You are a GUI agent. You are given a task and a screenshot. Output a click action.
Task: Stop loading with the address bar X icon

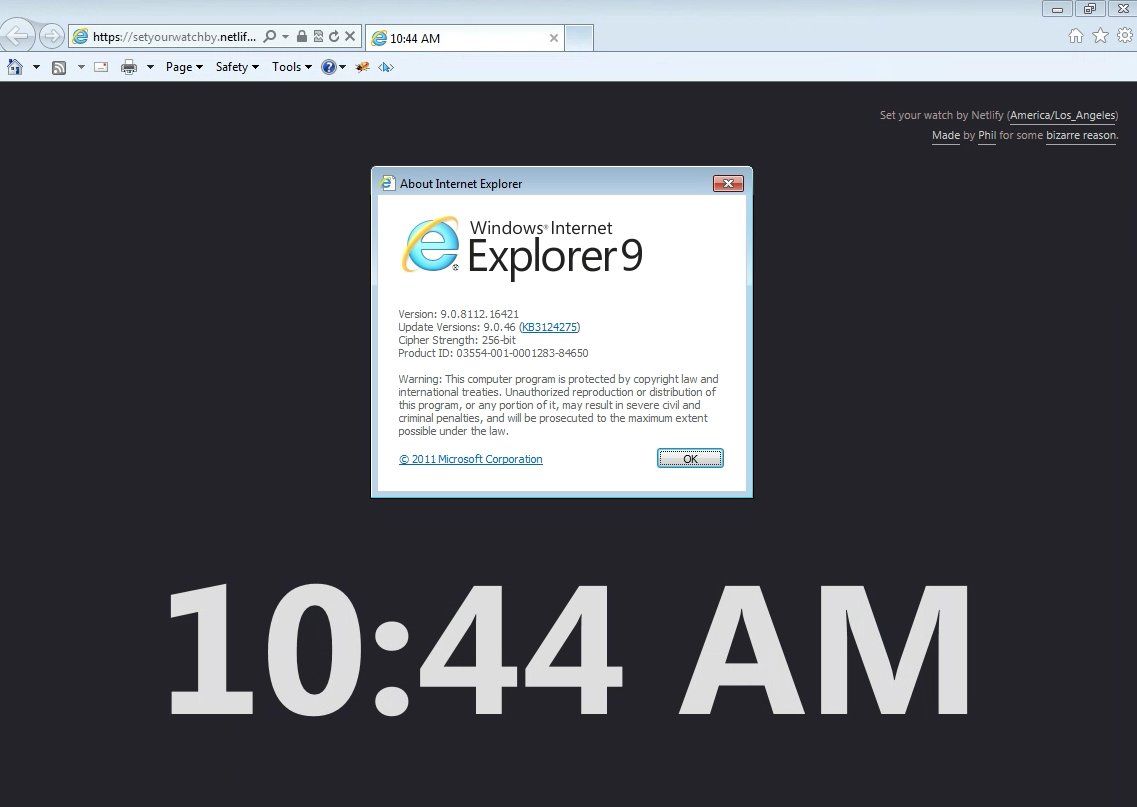[350, 36]
